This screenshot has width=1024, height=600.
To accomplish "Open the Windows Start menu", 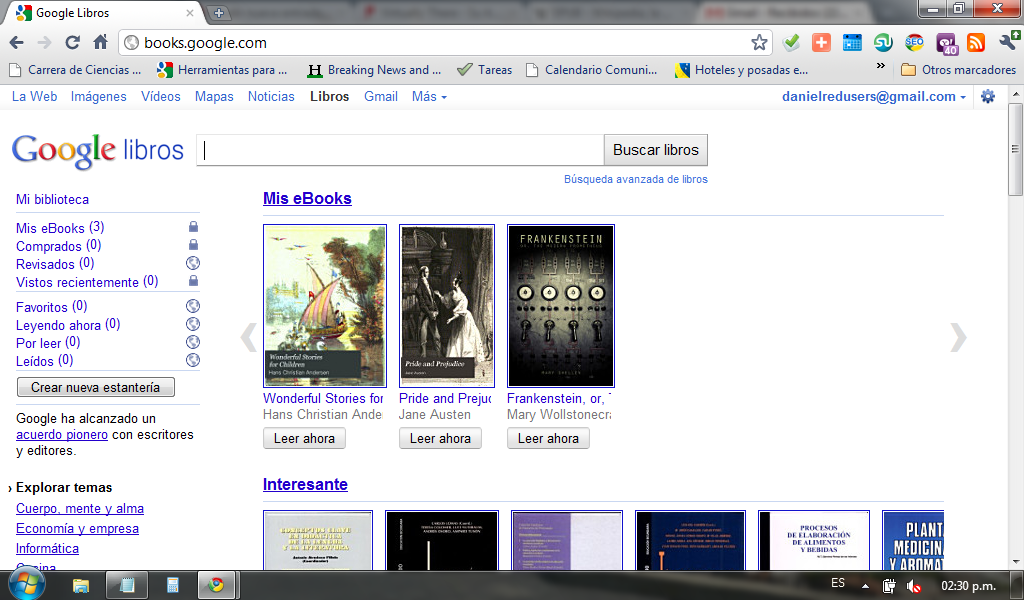I will [25, 584].
